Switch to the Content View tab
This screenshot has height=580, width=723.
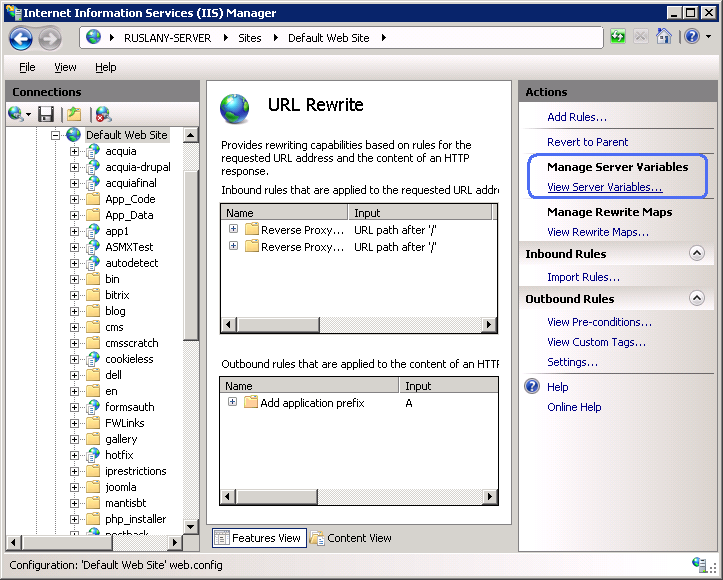point(351,538)
